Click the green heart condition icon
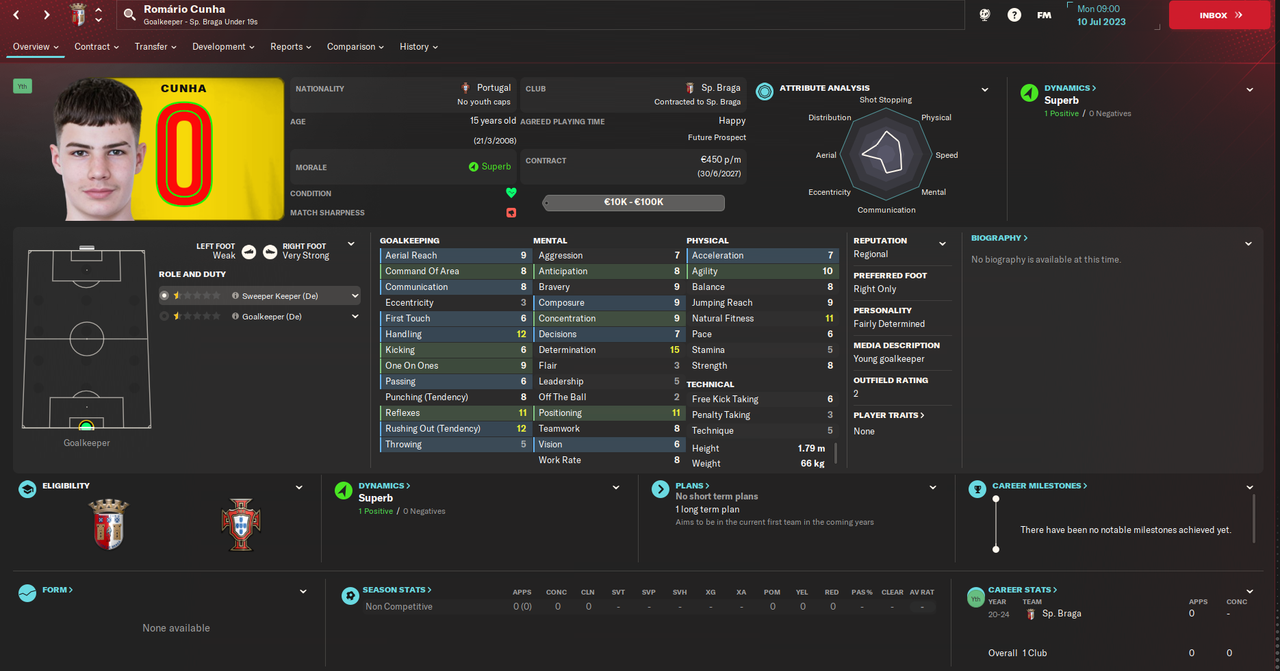Image resolution: width=1280 pixels, height=671 pixels. pyautogui.click(x=511, y=193)
